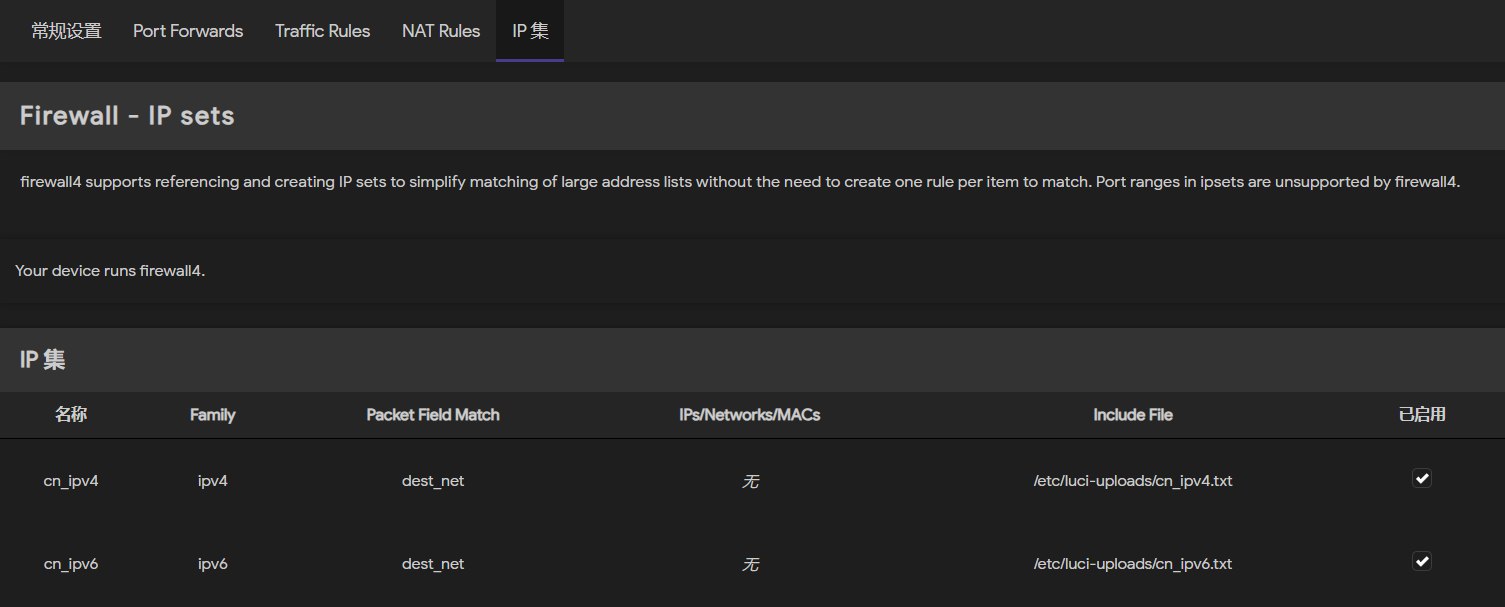This screenshot has width=1505, height=607.
Task: Open the 常规设置 tab
Action: (x=66, y=31)
